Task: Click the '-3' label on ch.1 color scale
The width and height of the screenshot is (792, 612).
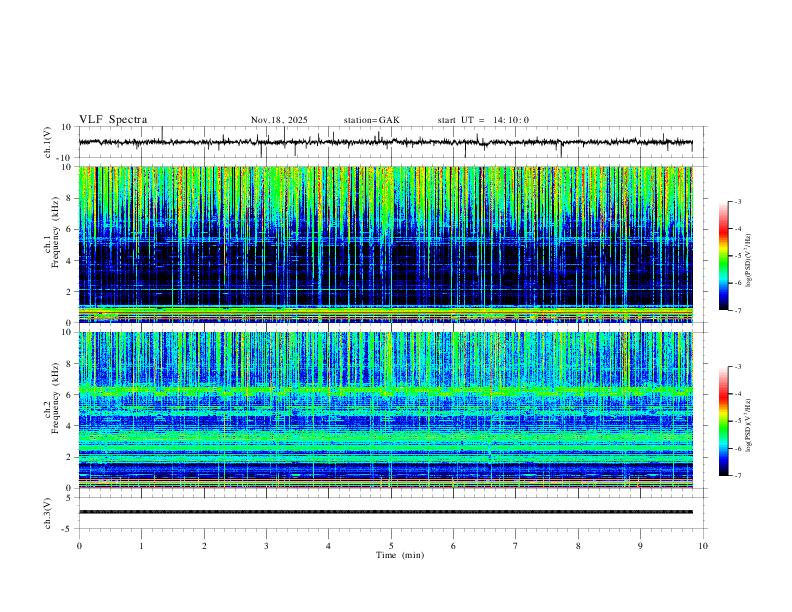Action: click(738, 201)
